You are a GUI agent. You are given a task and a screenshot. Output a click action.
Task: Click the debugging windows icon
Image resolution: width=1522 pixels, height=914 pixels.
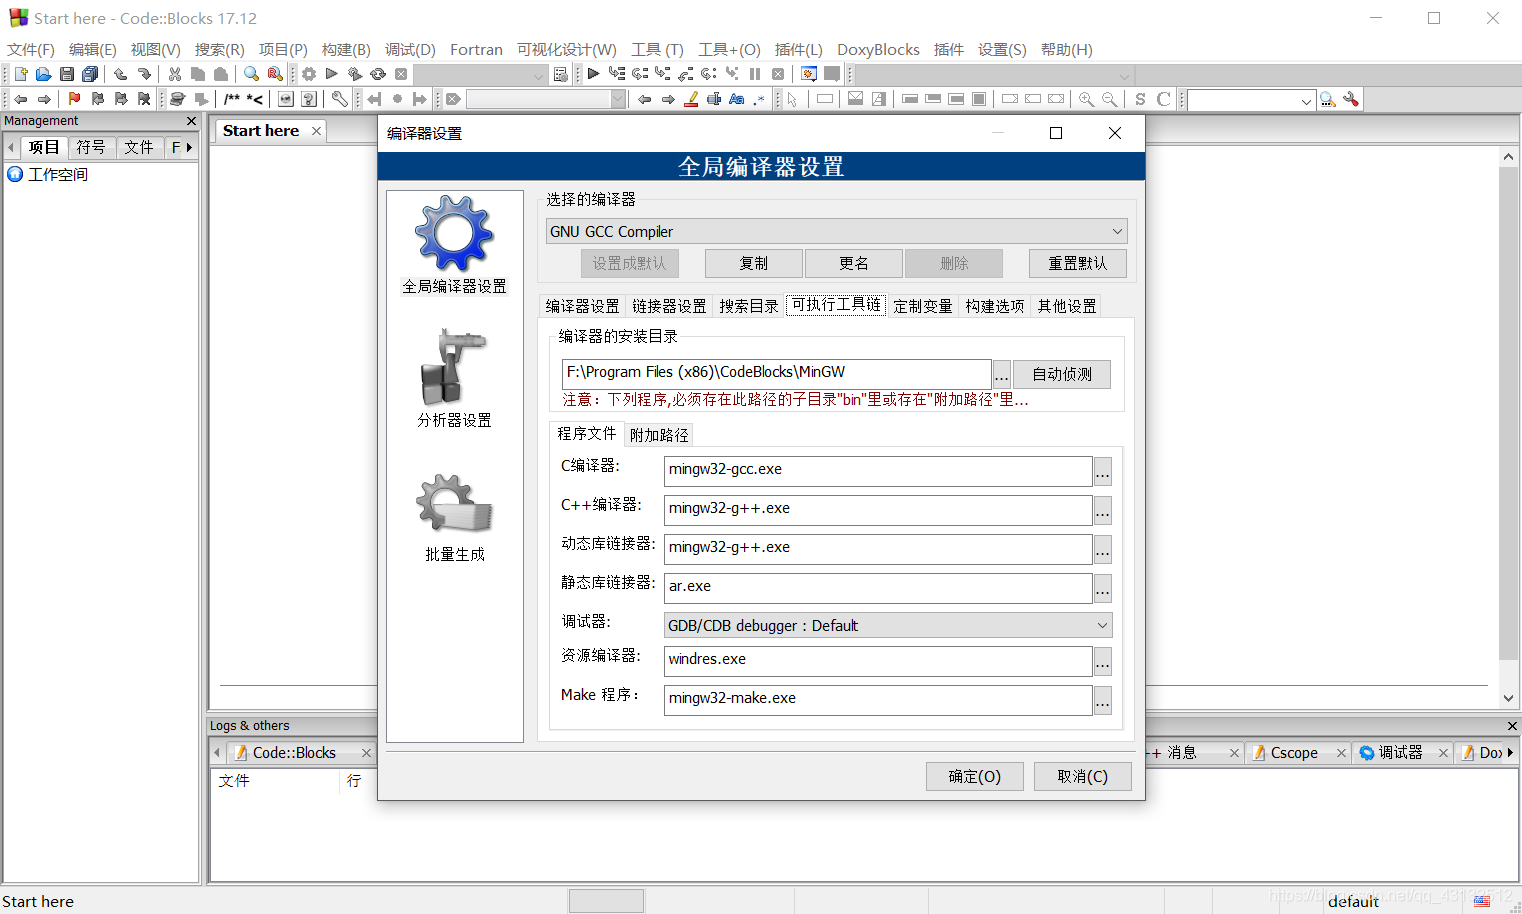(x=808, y=74)
